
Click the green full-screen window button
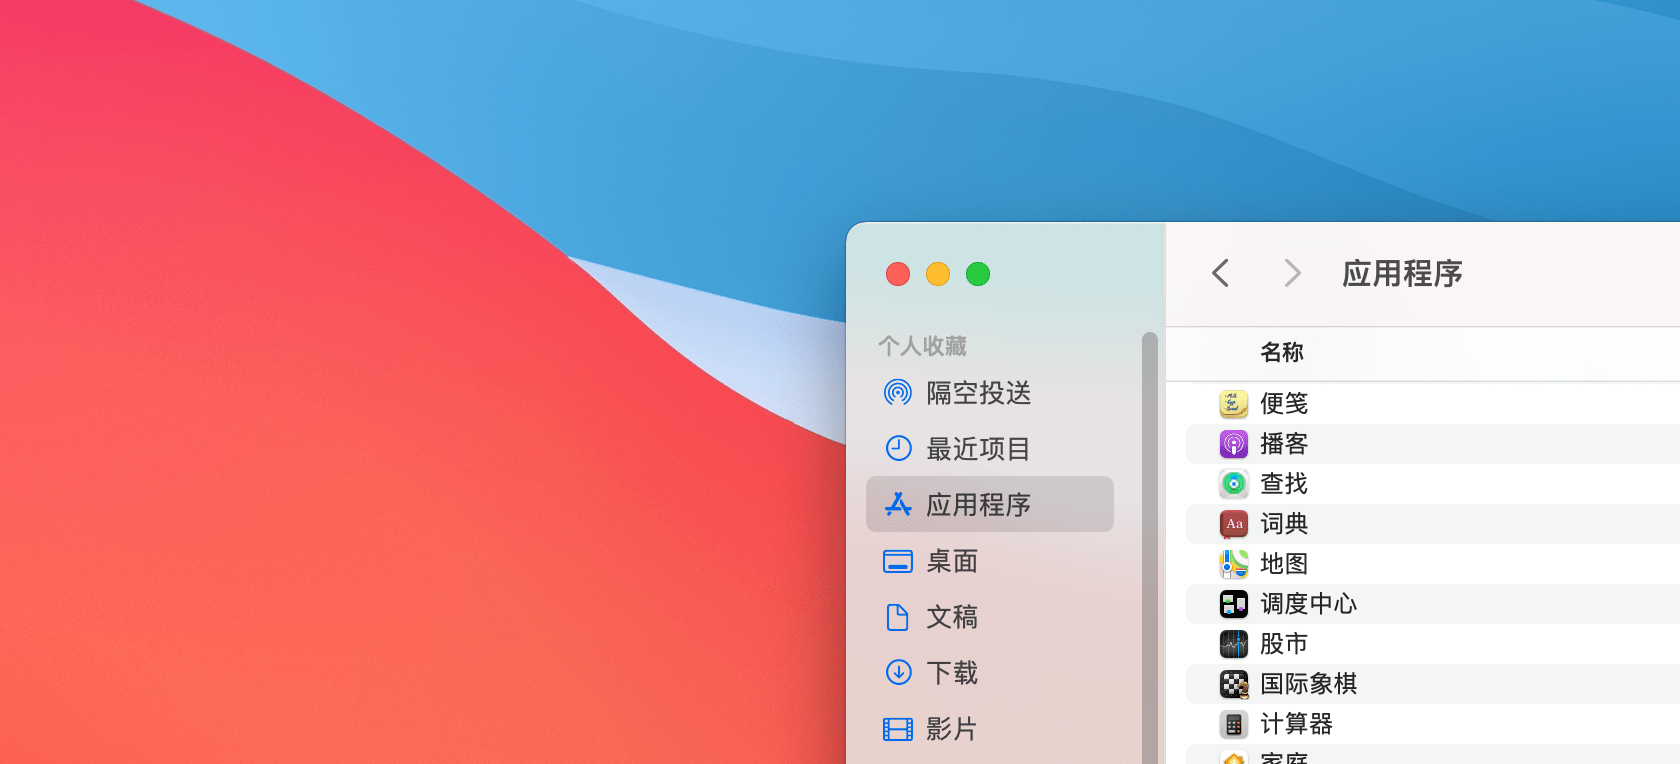click(978, 274)
